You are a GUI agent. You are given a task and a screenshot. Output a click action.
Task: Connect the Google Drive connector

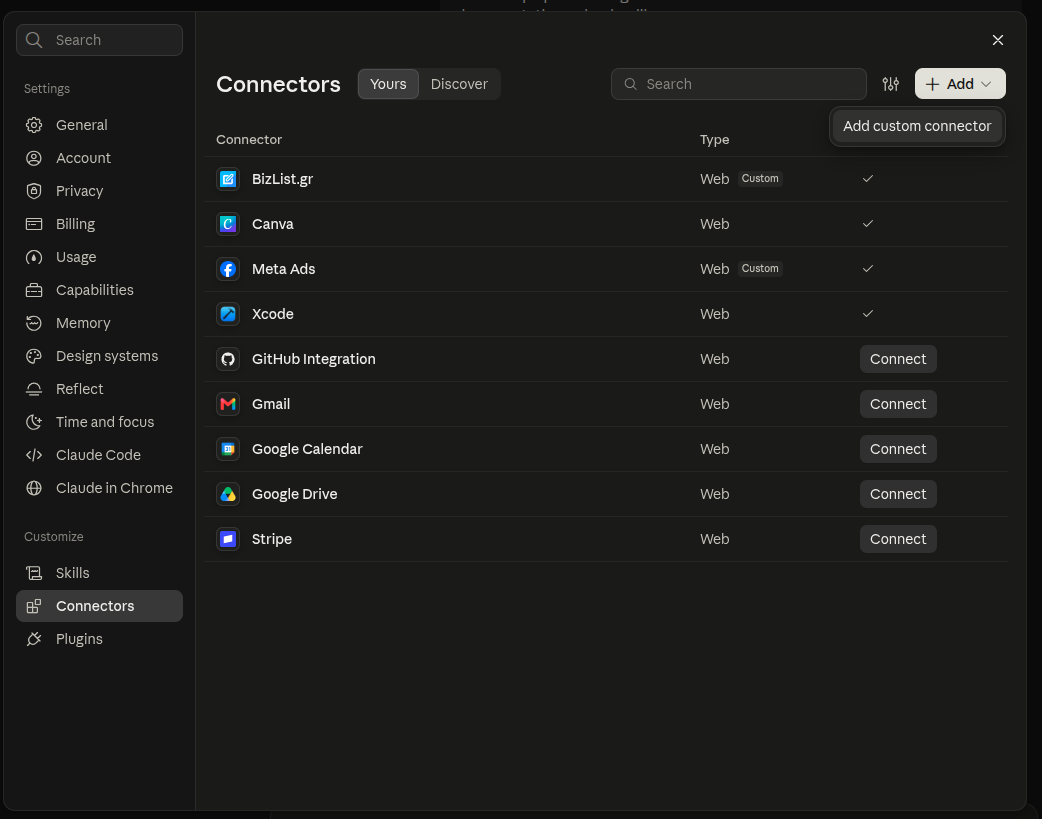[898, 494]
